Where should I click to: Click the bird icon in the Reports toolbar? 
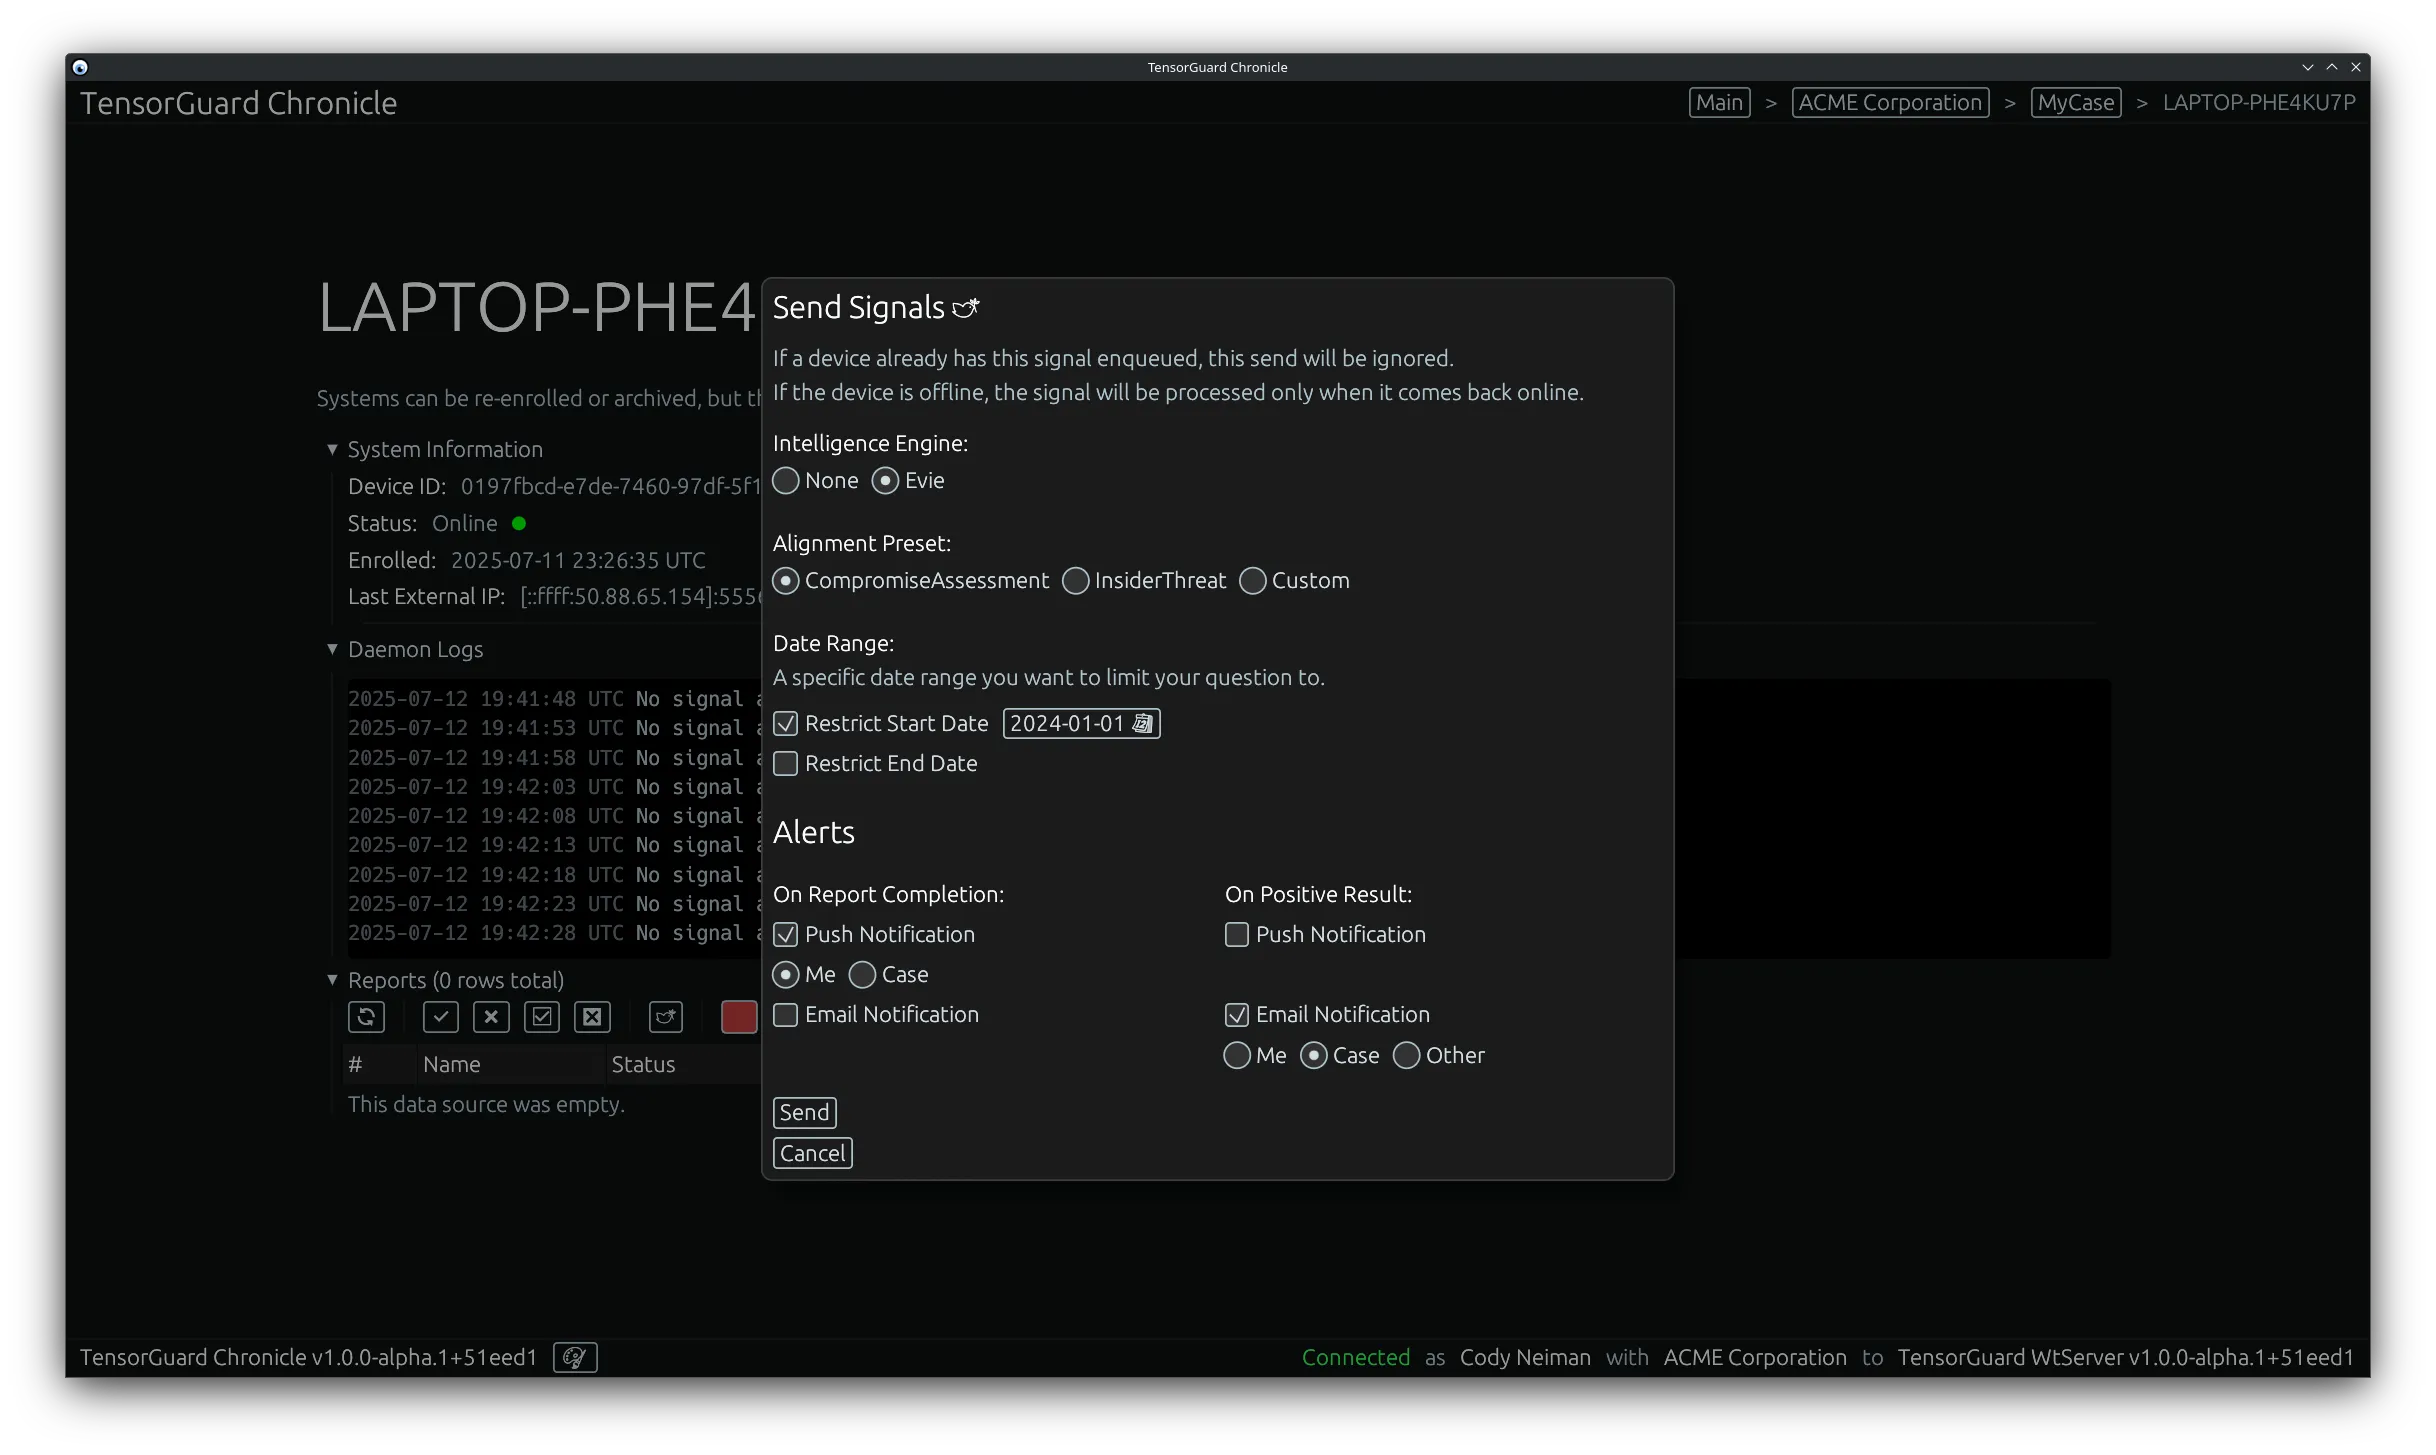[x=665, y=1017]
